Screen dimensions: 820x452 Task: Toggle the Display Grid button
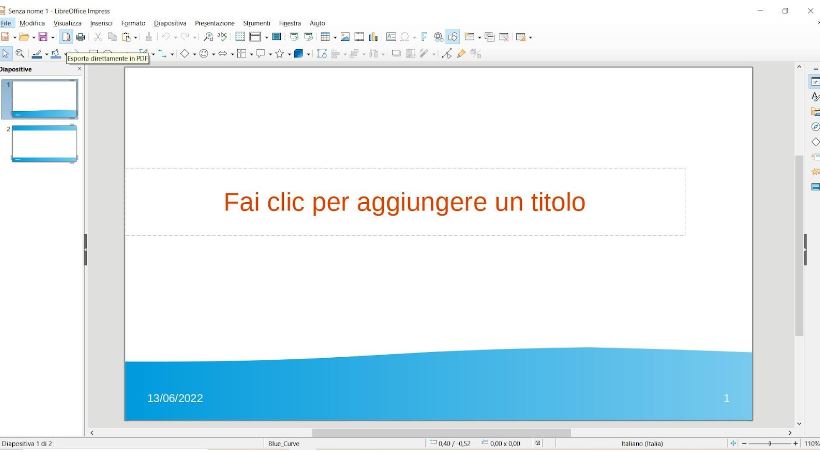[240, 37]
